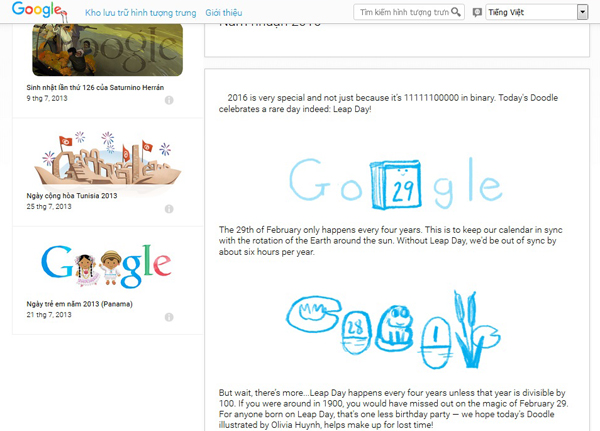Open the Saturnino Herrán doodle thumbnail
The image size is (600, 431).
tap(108, 50)
